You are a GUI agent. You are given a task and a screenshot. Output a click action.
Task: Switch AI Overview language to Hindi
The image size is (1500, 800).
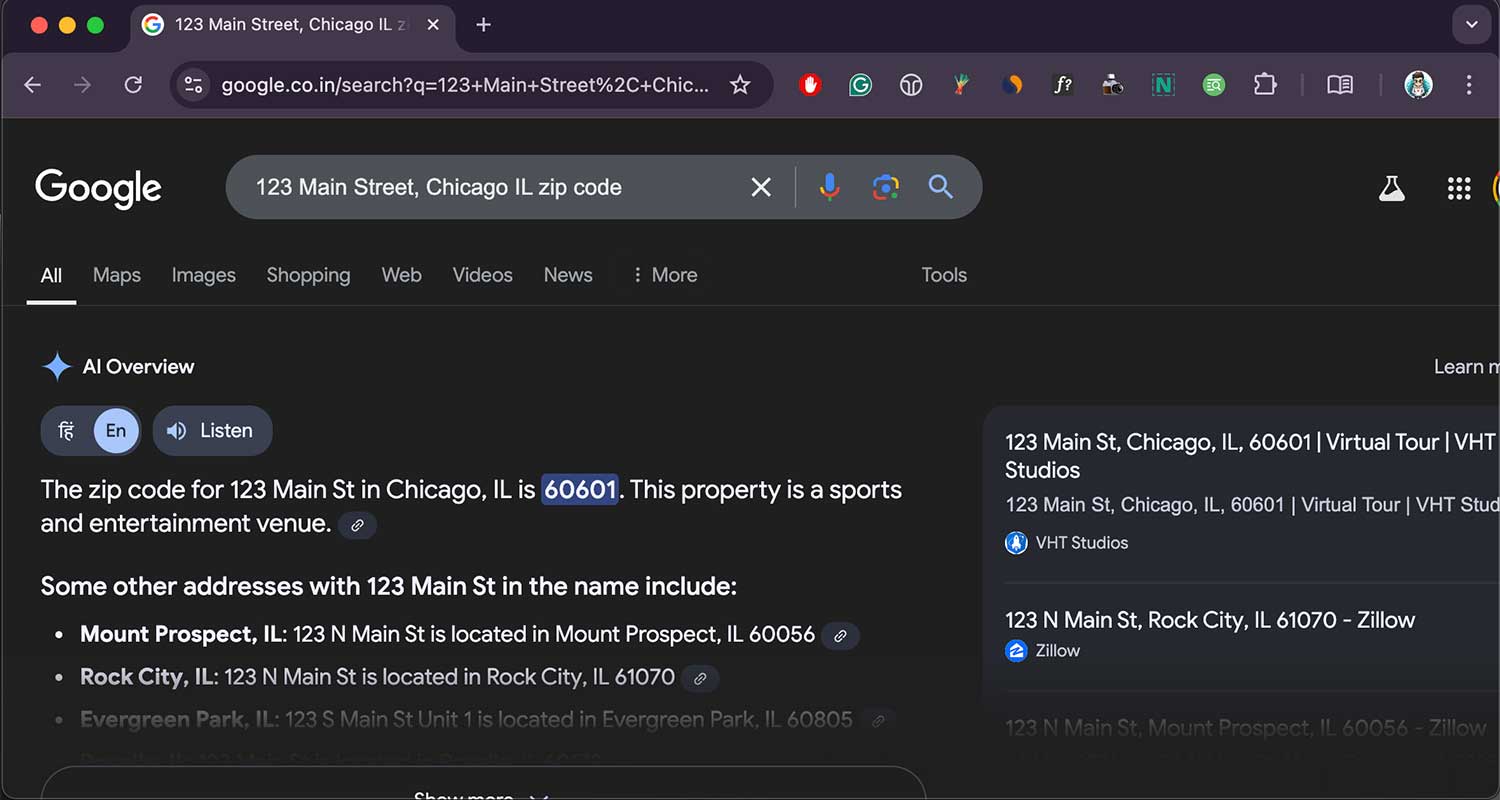coord(66,431)
